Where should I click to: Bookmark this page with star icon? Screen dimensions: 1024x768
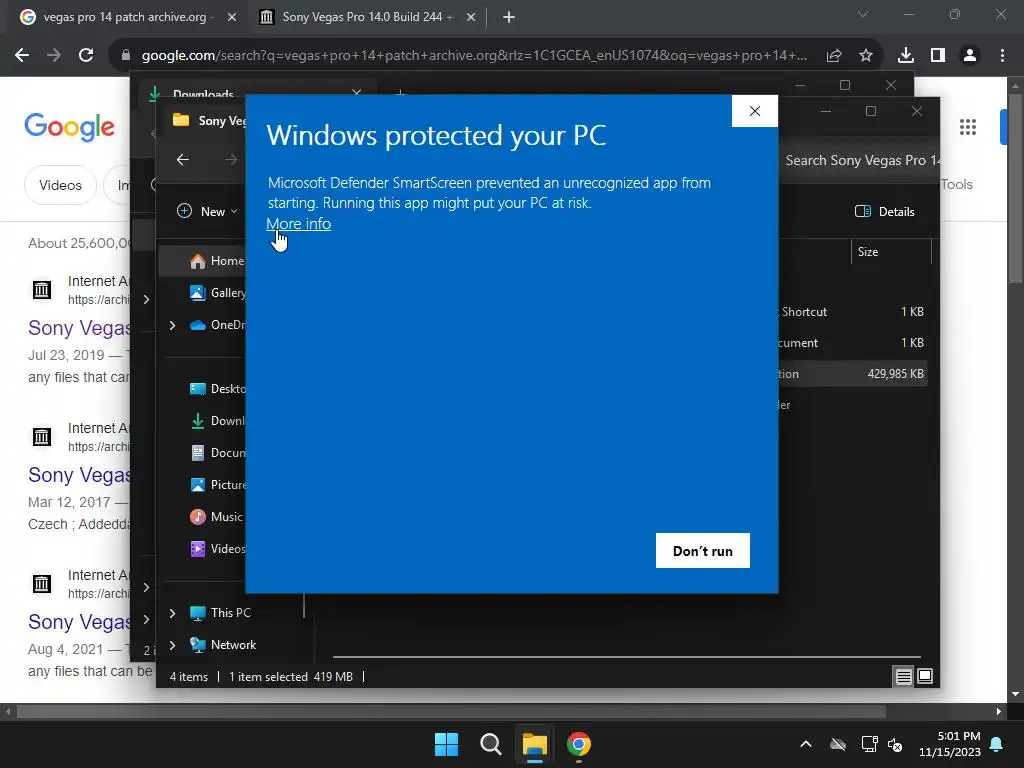[866, 56]
